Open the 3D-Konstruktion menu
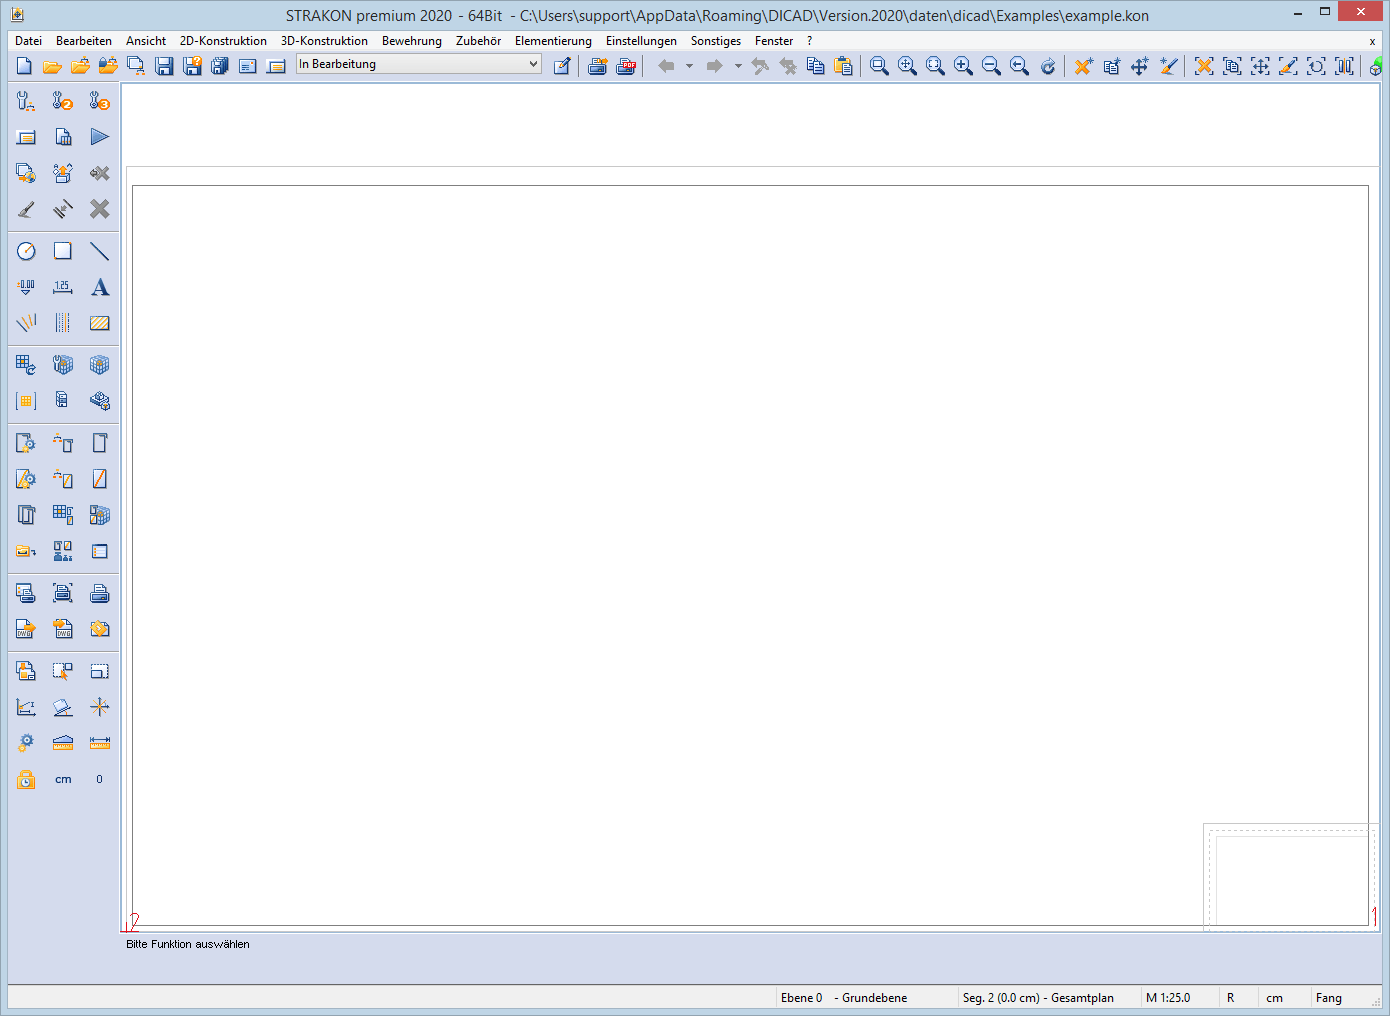1390x1016 pixels. [324, 41]
